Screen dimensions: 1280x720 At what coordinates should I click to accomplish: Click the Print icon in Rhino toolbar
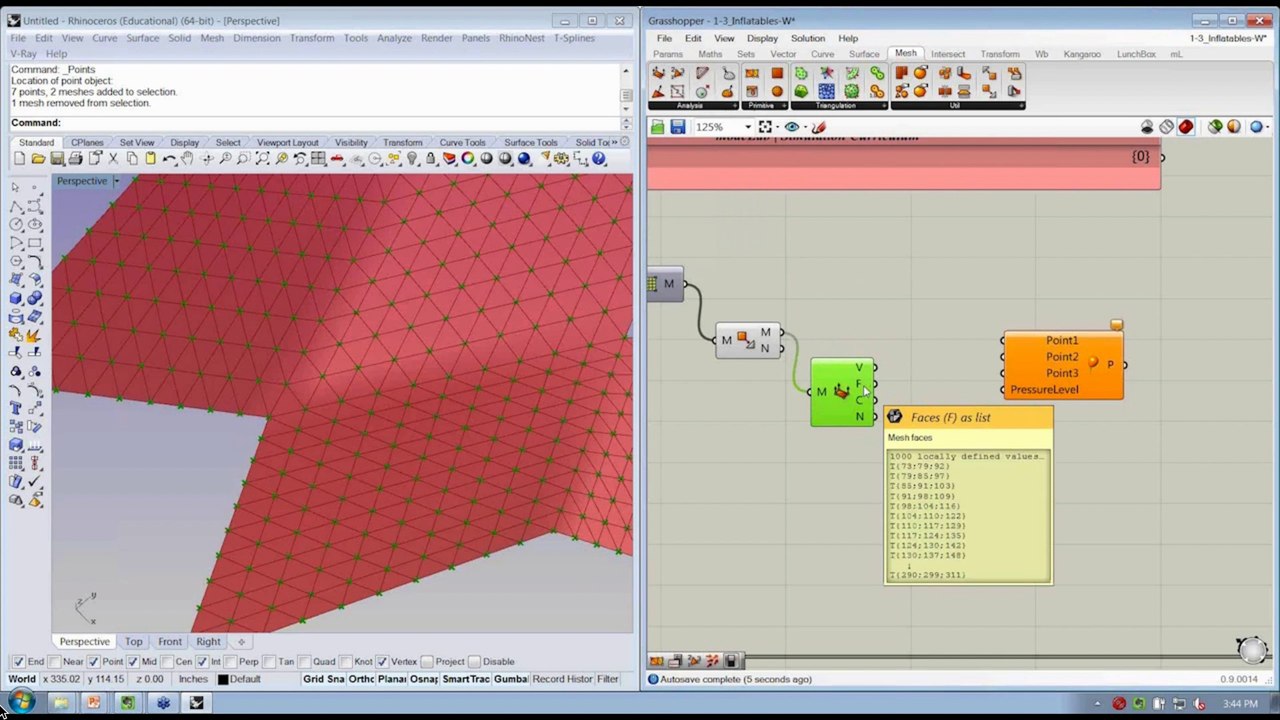tap(75, 159)
